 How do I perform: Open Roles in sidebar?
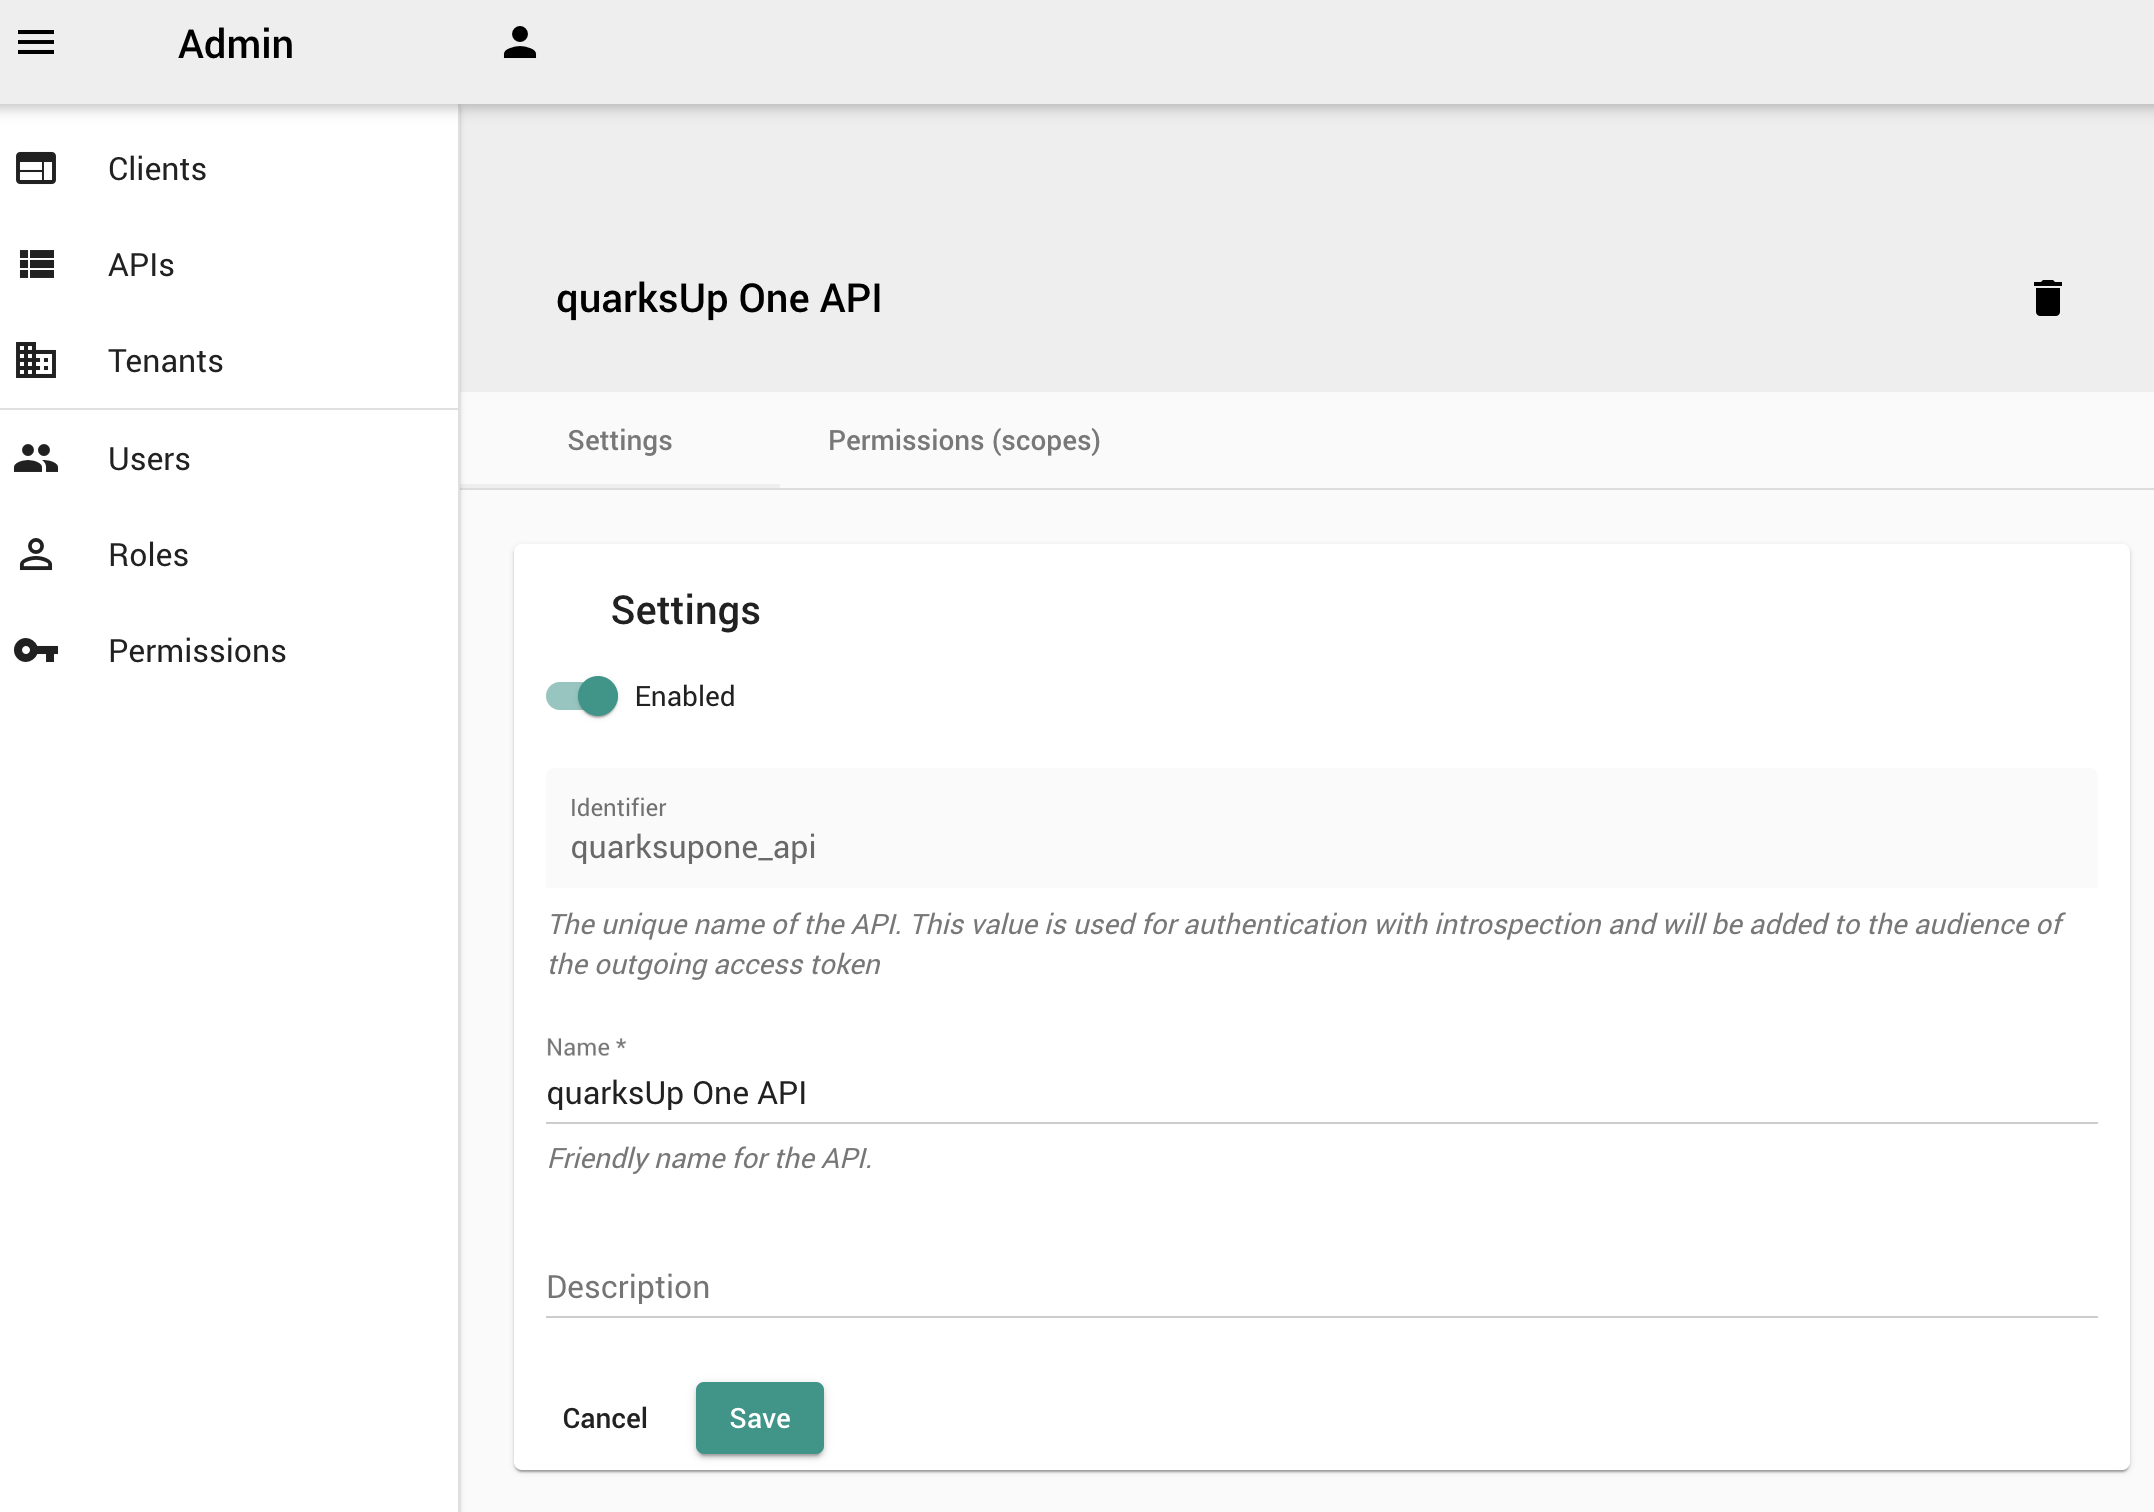coord(229,555)
